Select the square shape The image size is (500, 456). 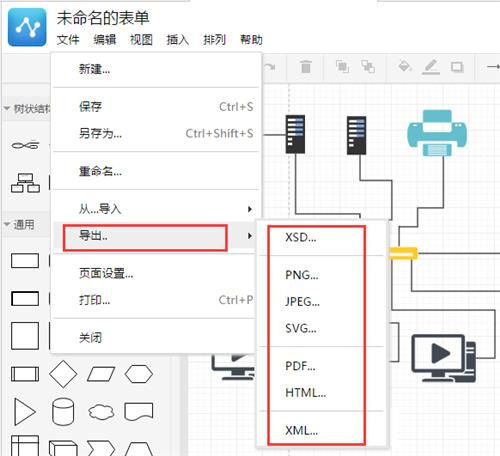pyautogui.click(x=25, y=336)
